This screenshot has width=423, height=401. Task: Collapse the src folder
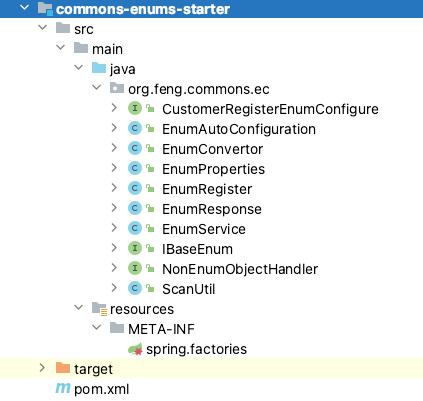(x=43, y=27)
